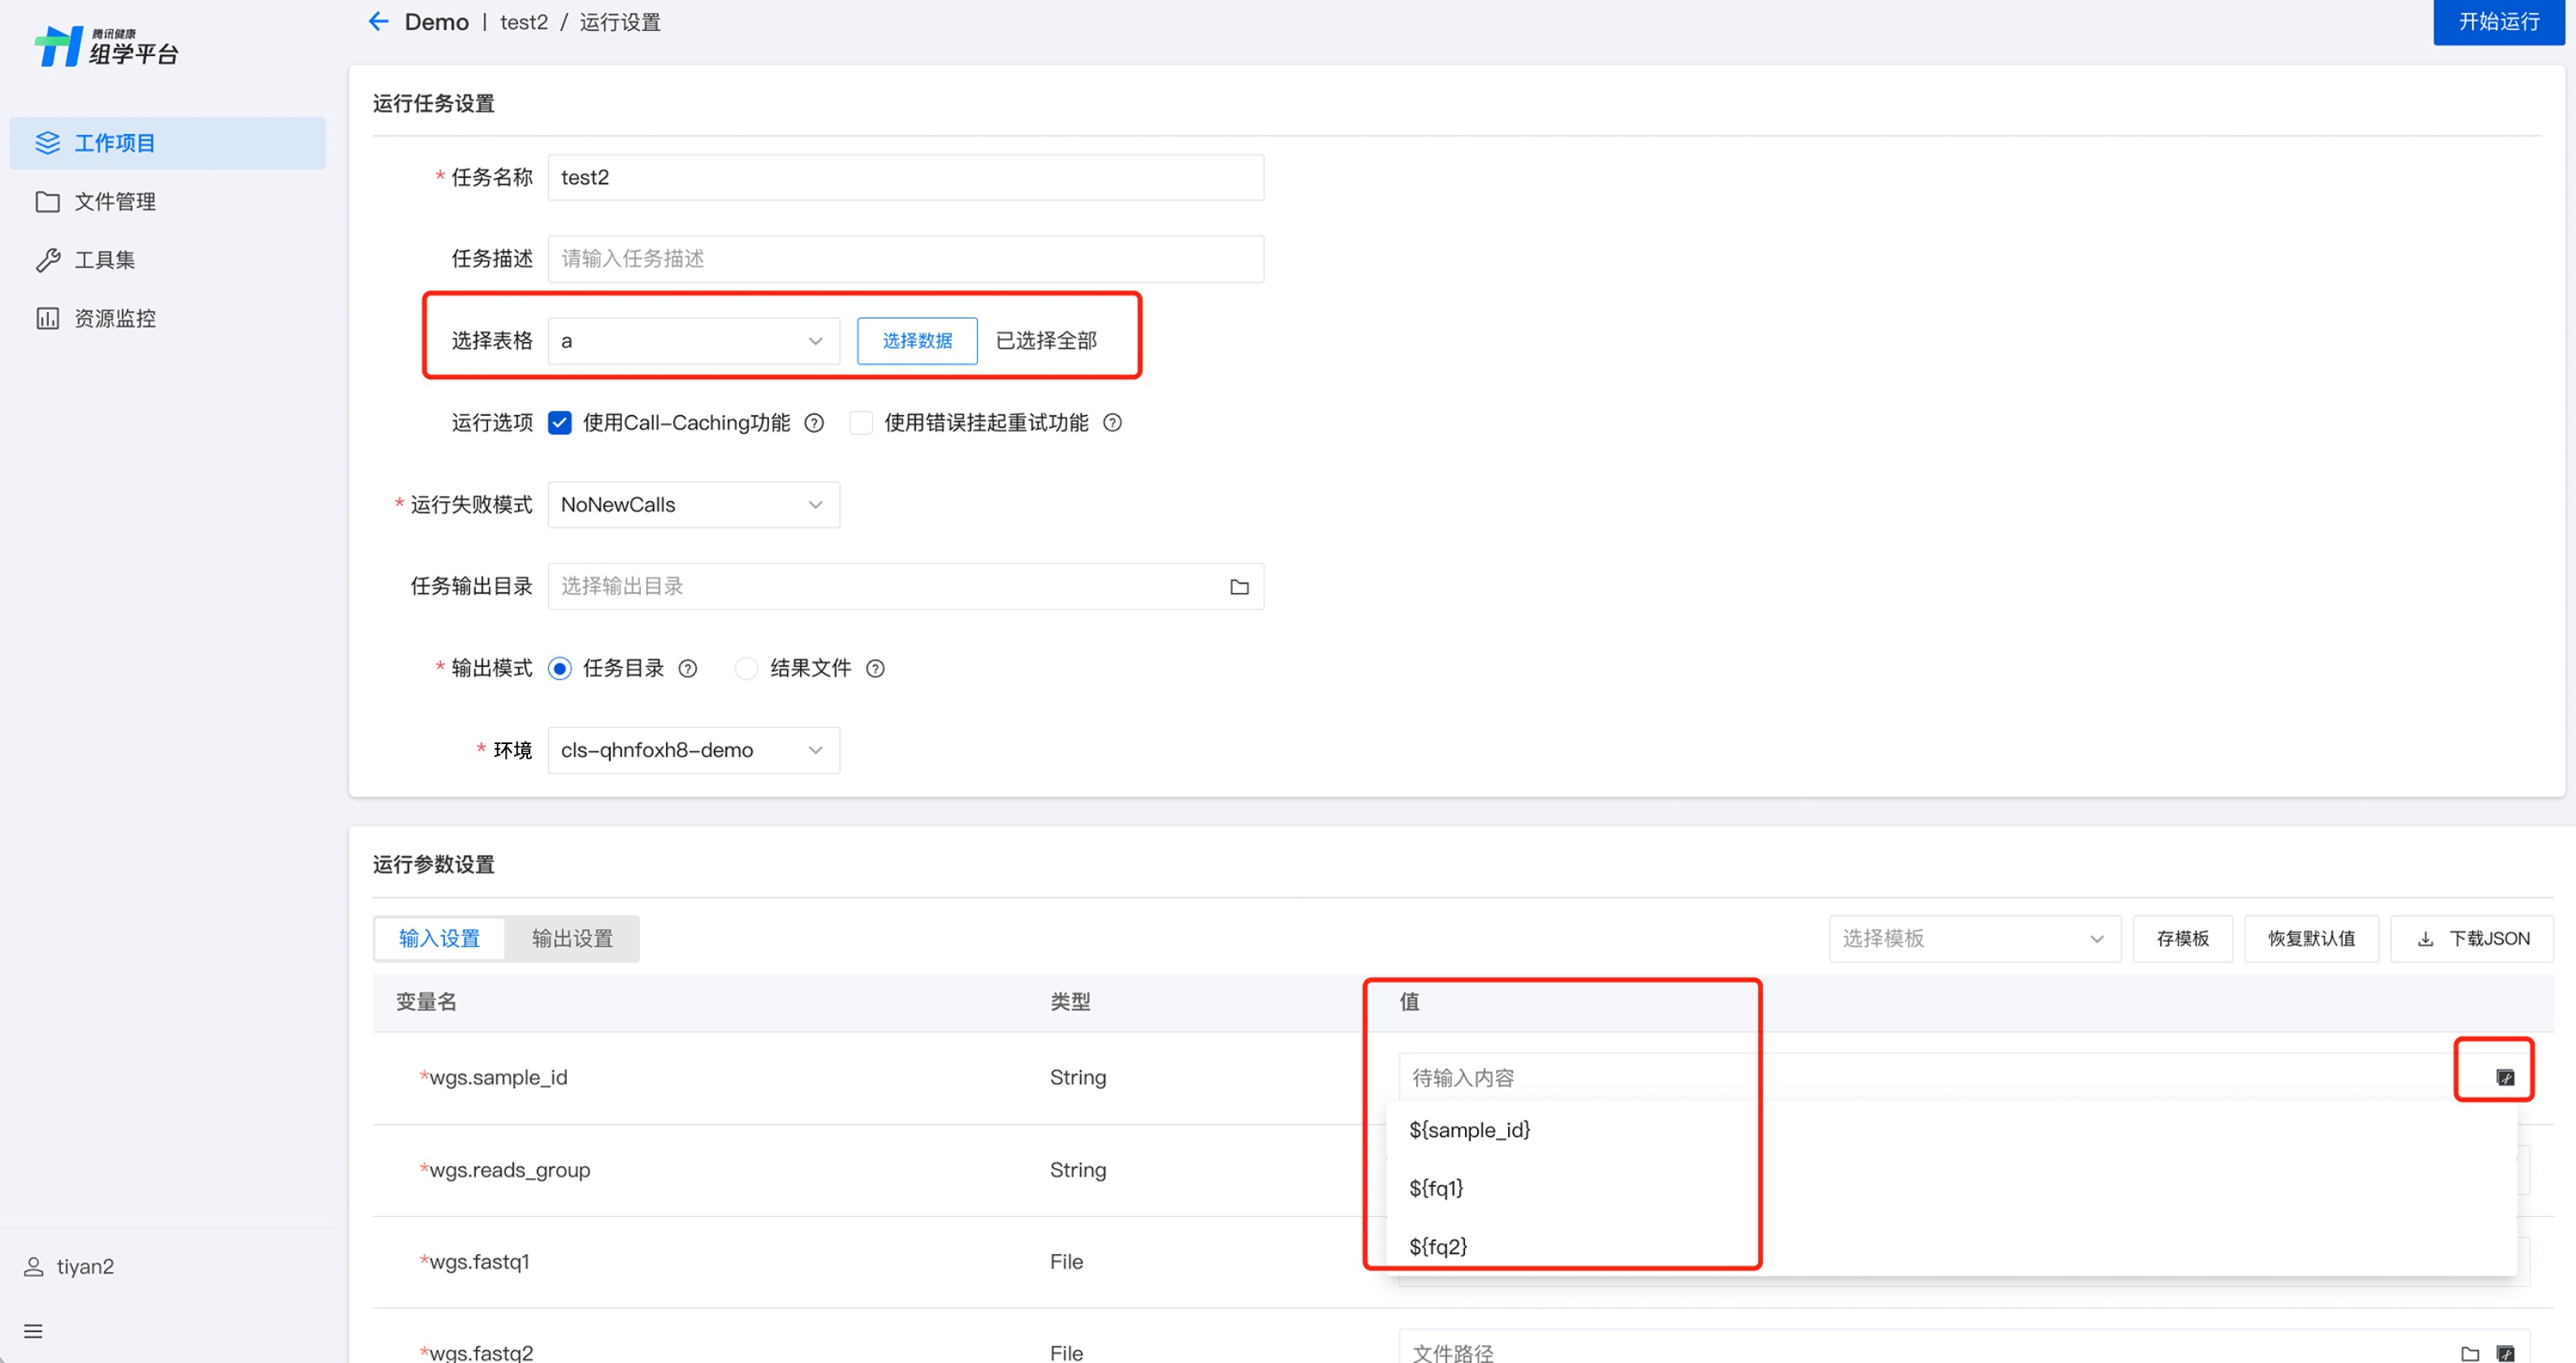This screenshot has height=1363, width=2576.
Task: Click wgs.reads_group variable name
Action: (x=509, y=1170)
